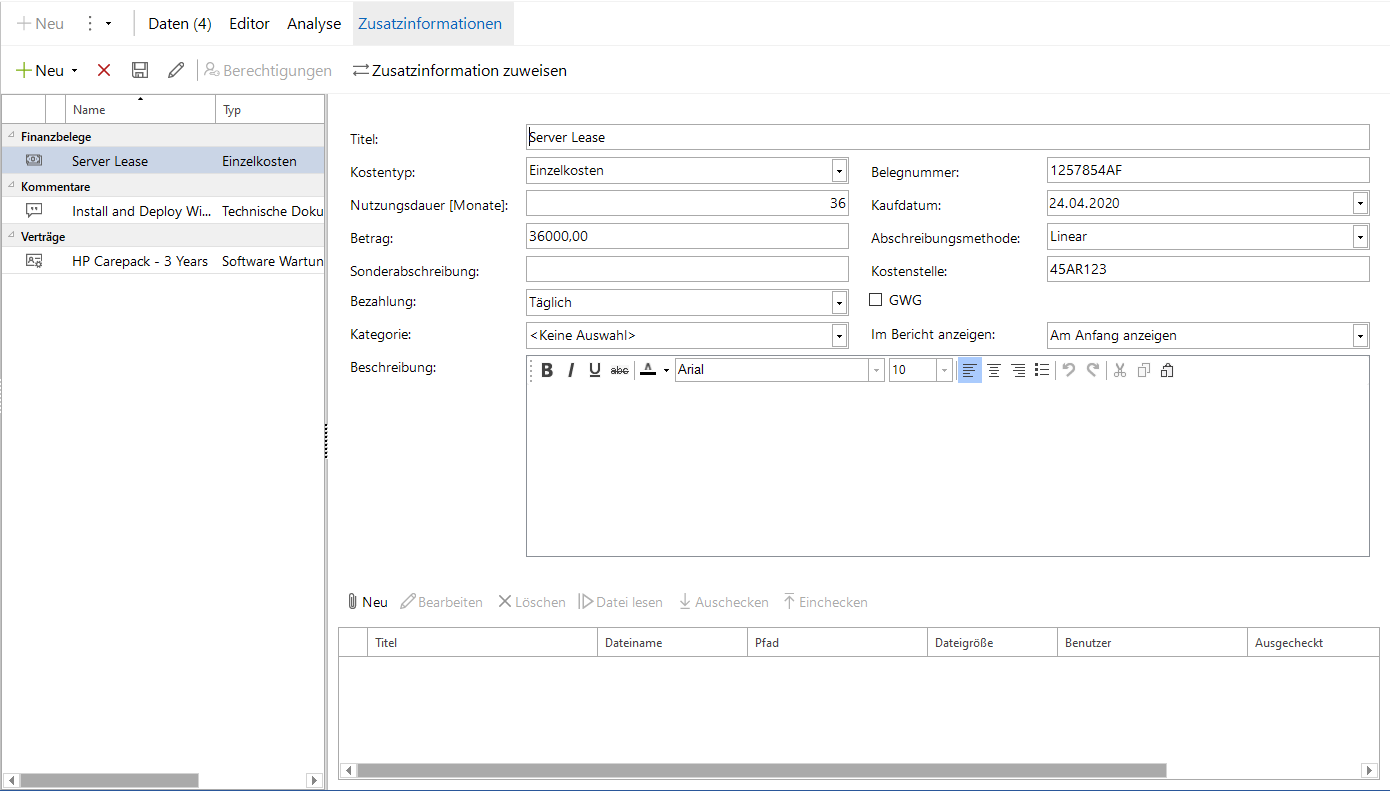Click the Nutzungsdauer [Monate] field

(x=687, y=204)
